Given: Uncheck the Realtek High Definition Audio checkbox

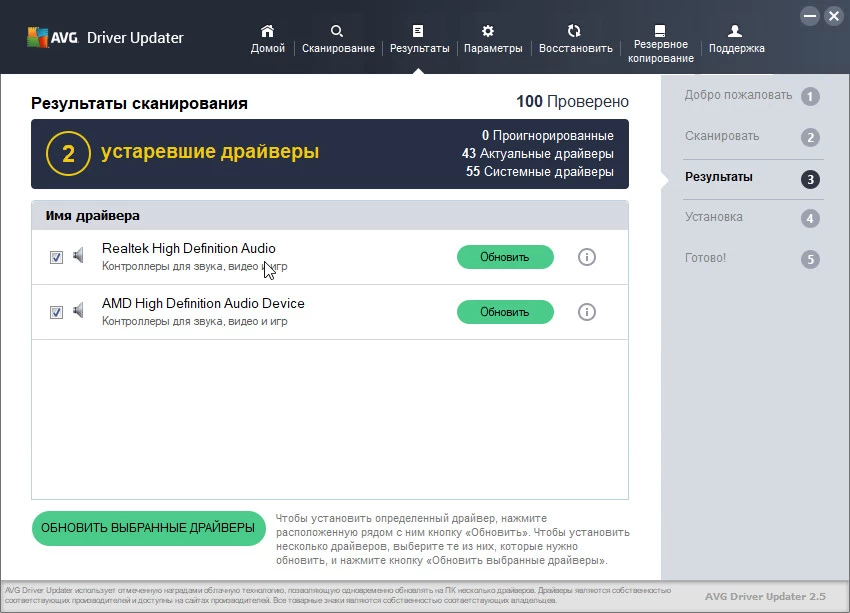Looking at the screenshot, I should (57, 257).
